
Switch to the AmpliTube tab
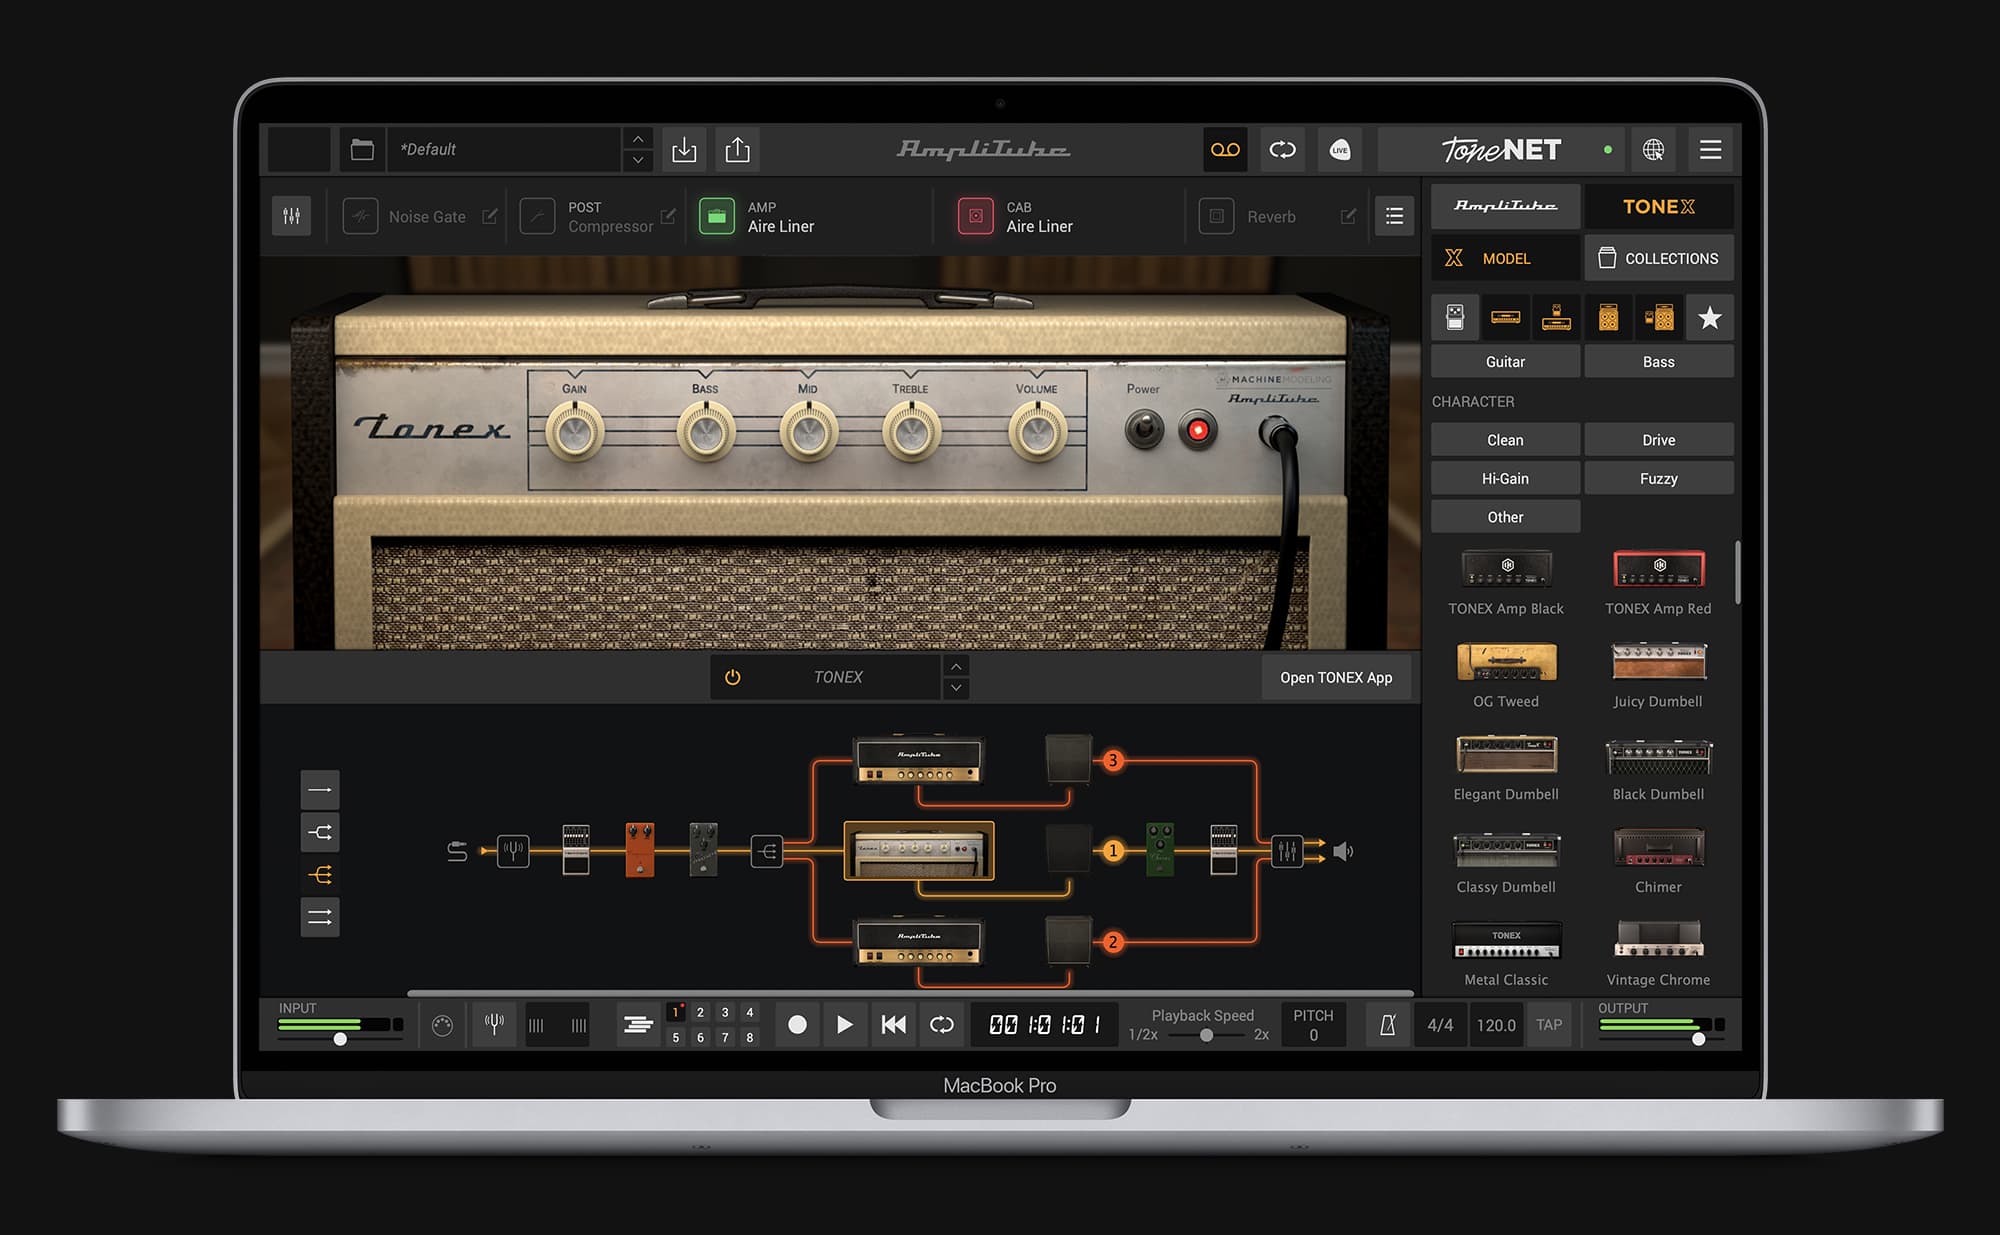(x=1505, y=206)
